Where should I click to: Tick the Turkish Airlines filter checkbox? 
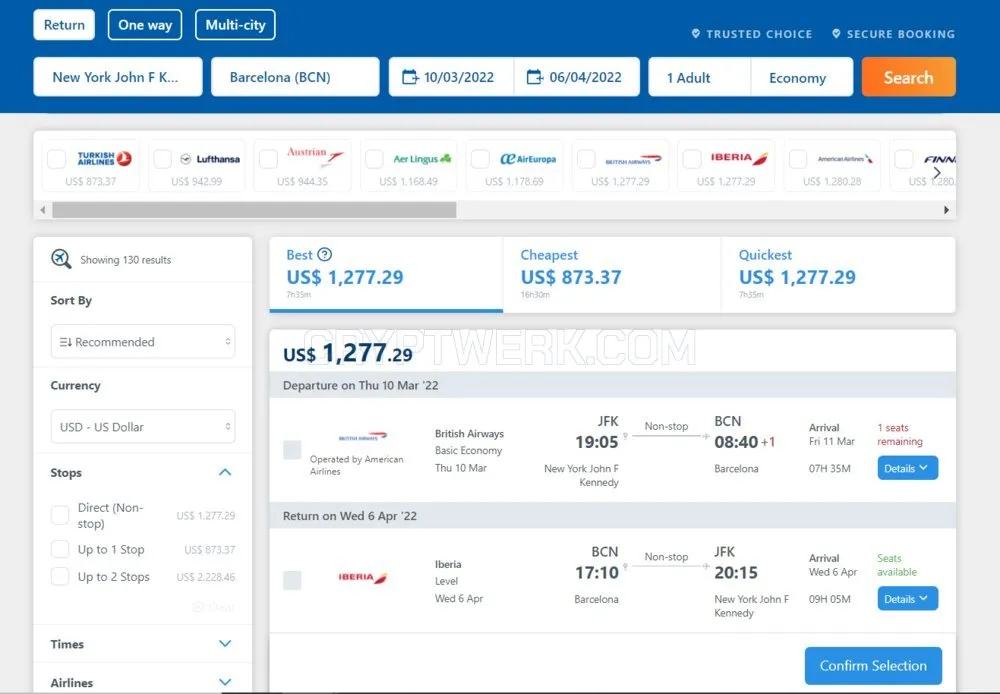coord(57,159)
